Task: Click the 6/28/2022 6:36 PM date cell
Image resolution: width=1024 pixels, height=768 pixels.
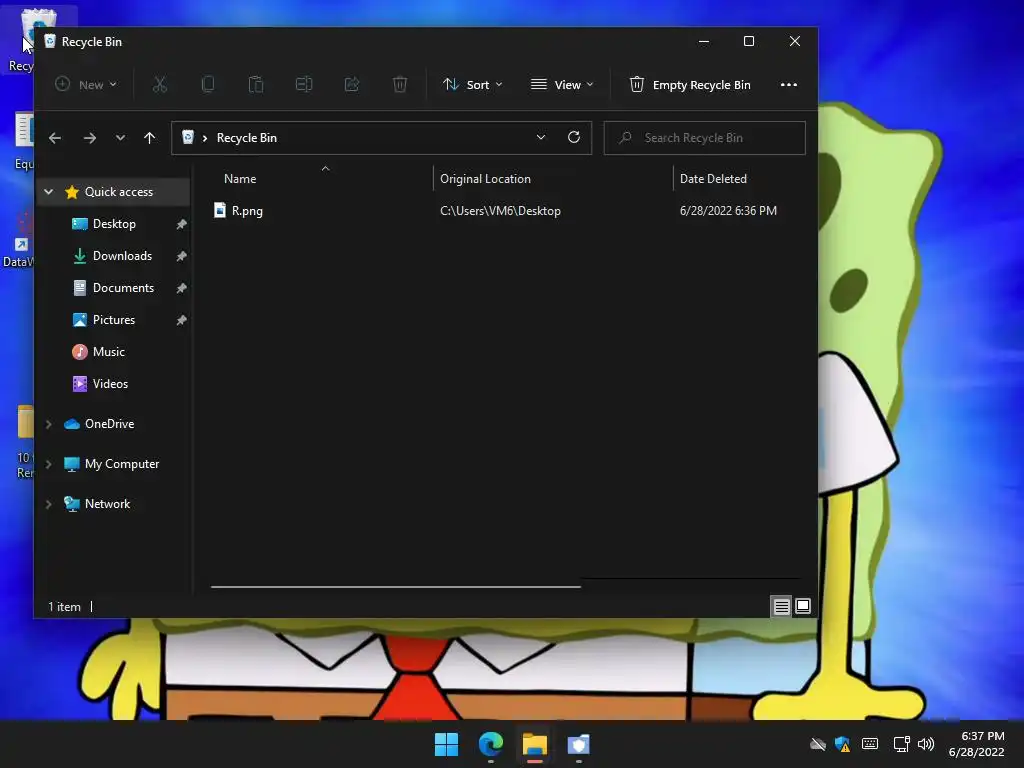Action: (728, 211)
